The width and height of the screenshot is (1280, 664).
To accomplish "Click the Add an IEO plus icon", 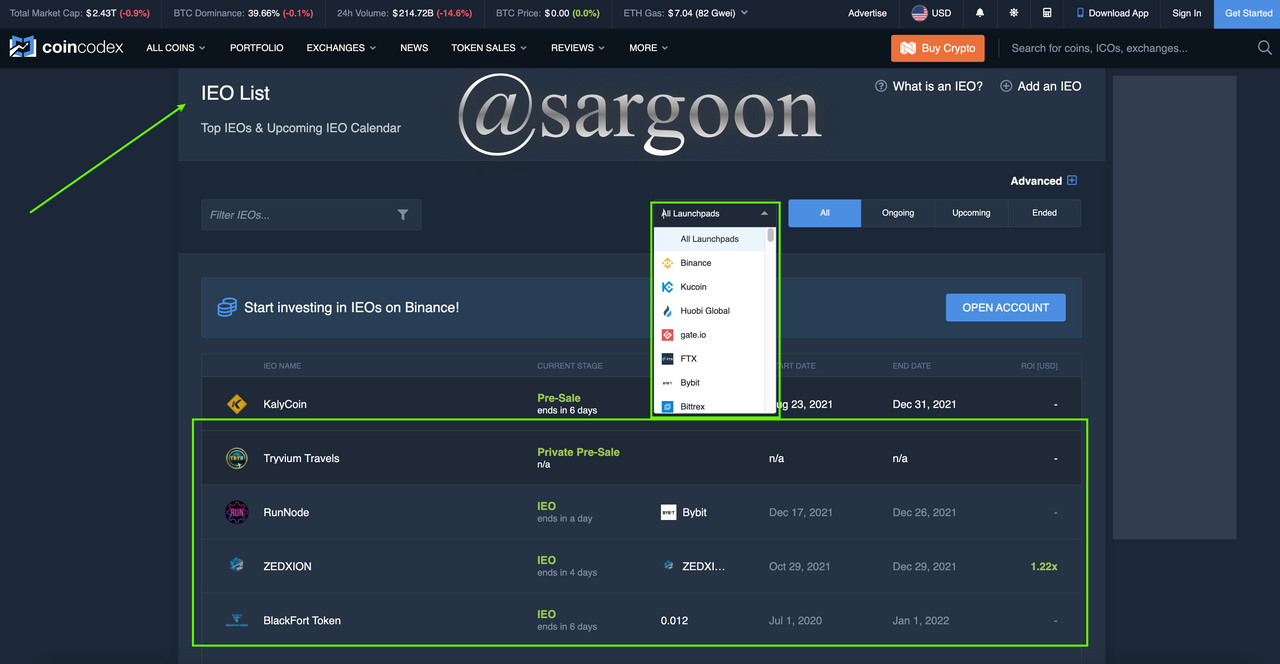I will [x=1006, y=86].
